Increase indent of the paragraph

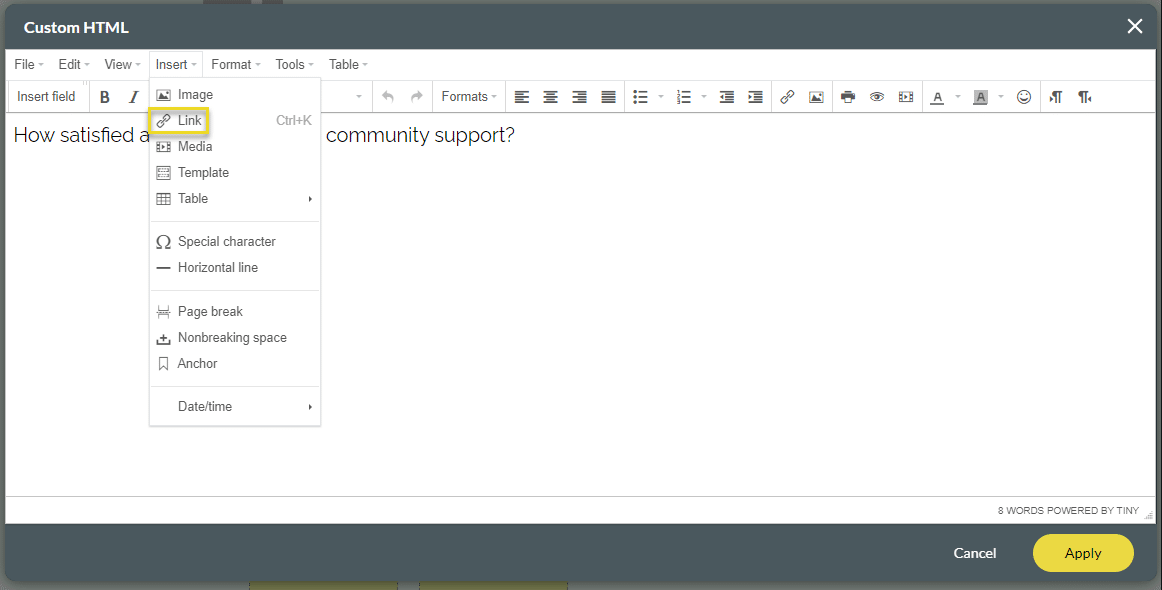(x=756, y=97)
